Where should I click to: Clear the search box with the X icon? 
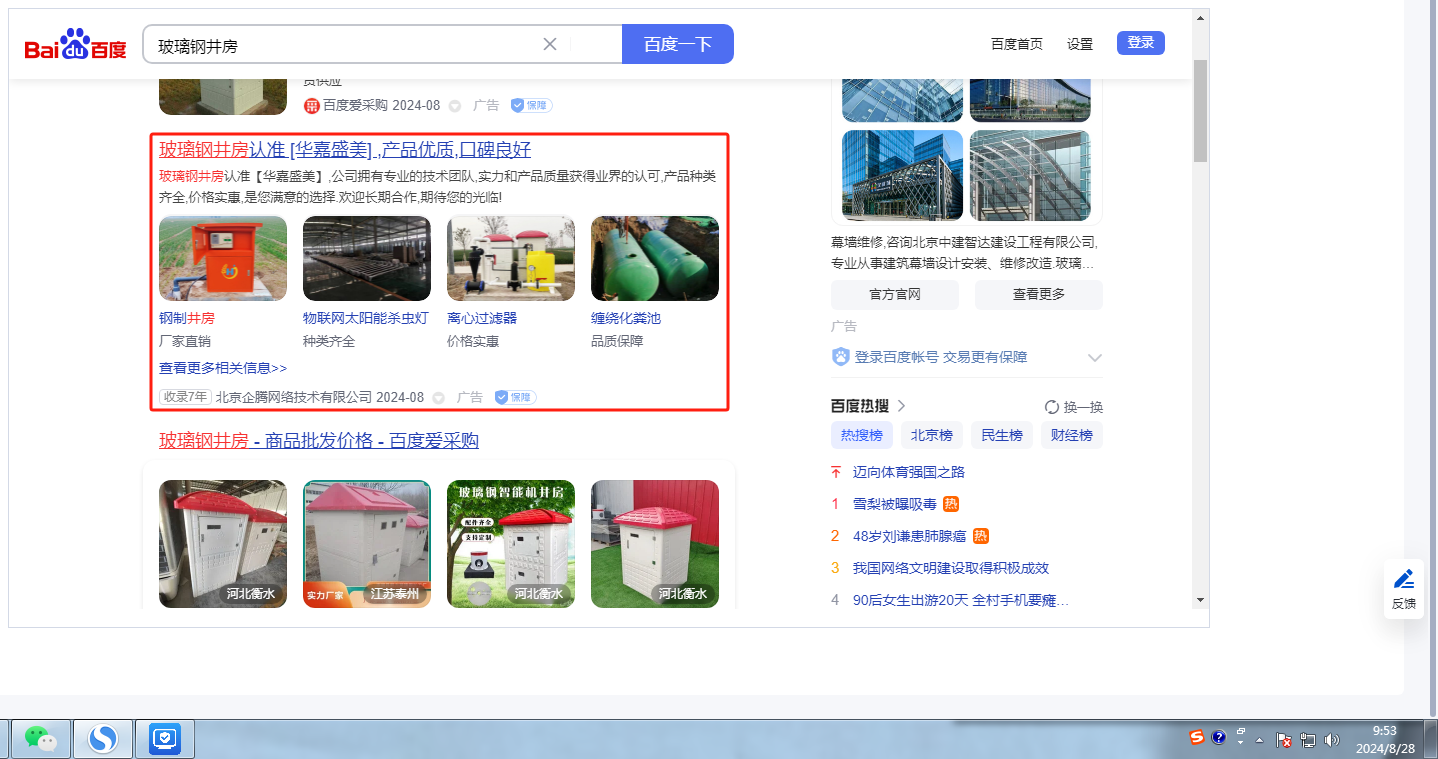pyautogui.click(x=550, y=44)
